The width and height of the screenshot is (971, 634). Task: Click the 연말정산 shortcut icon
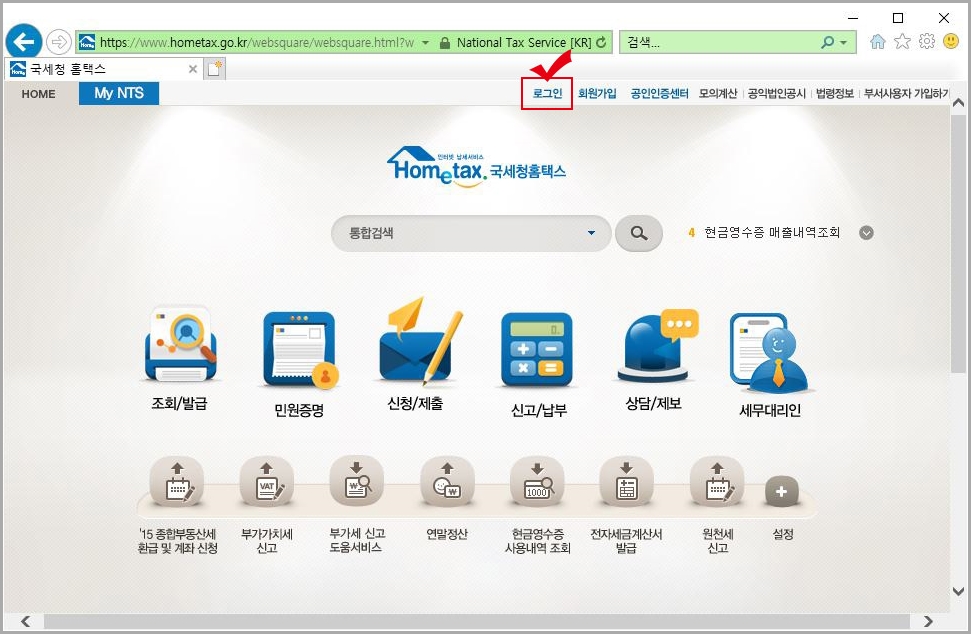click(x=447, y=482)
